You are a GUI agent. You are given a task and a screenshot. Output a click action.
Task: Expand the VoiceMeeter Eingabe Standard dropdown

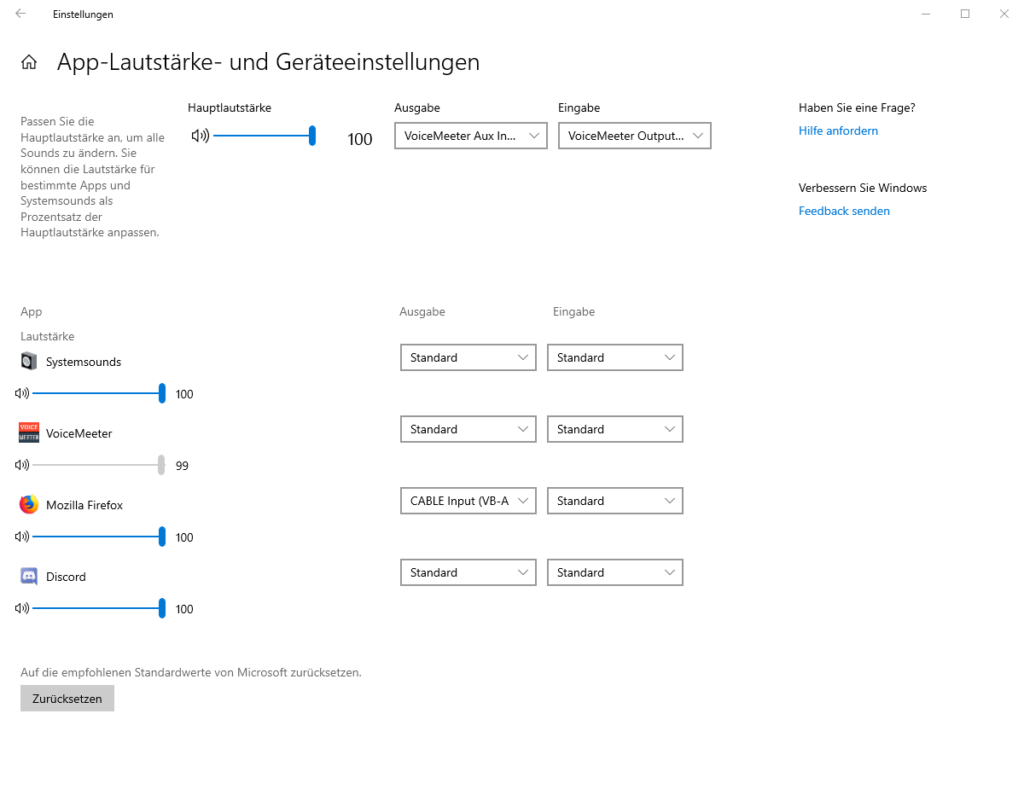pos(615,429)
